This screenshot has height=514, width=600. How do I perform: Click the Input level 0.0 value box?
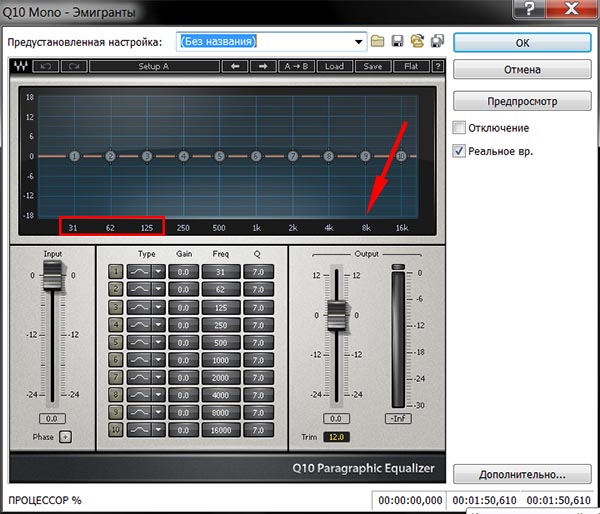pos(52,418)
